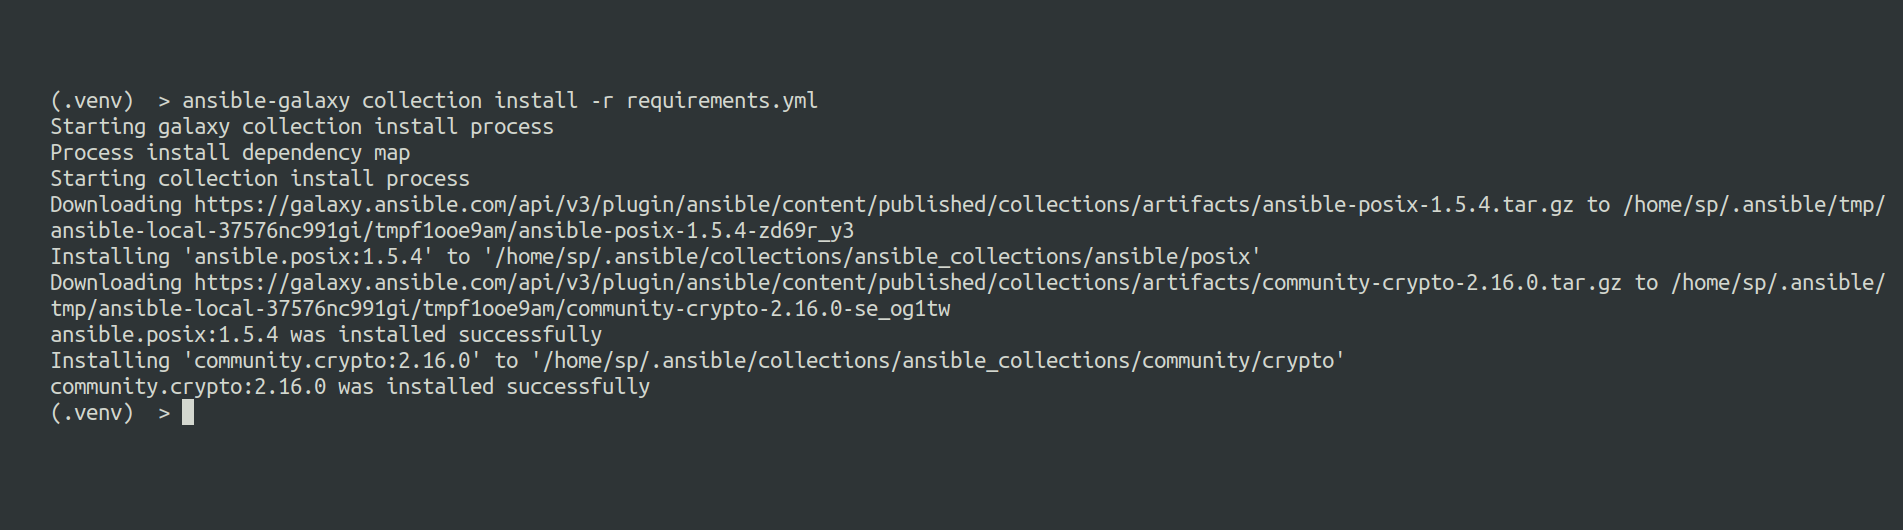Click the -r flag in the command
The width and height of the screenshot is (1903, 530).
(x=601, y=101)
